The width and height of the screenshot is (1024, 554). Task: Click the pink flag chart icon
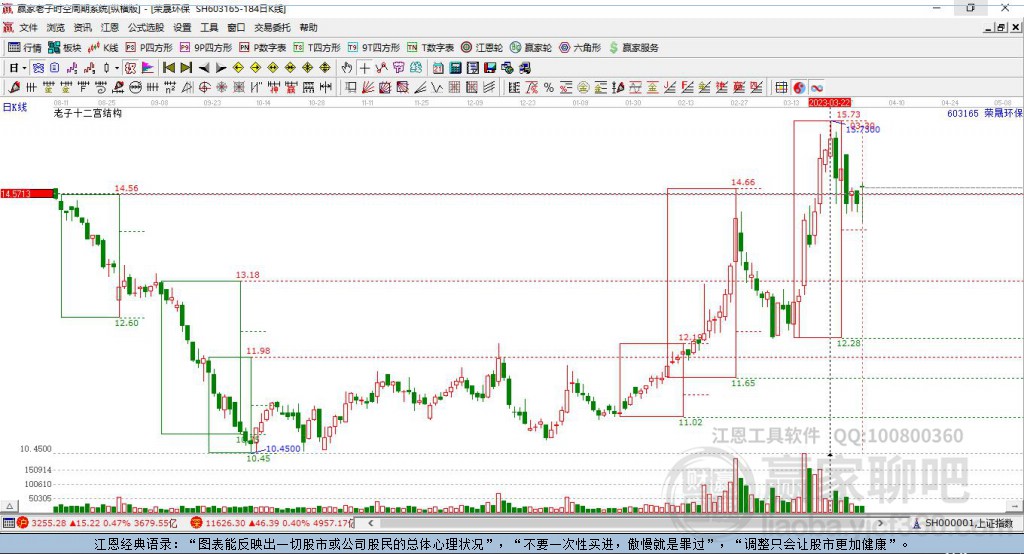point(148,68)
